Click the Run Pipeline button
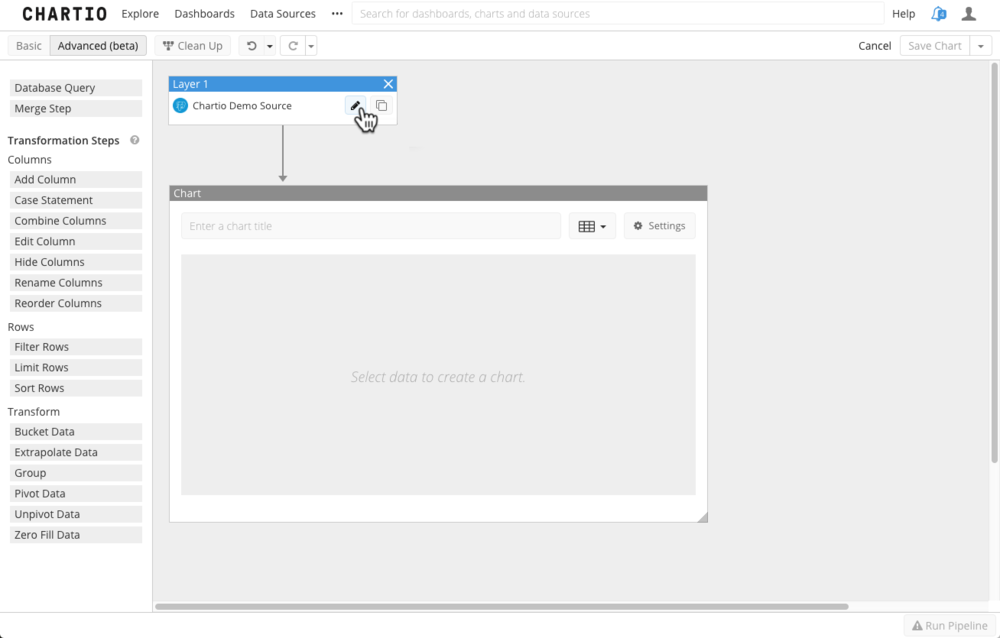 pyautogui.click(x=950, y=626)
